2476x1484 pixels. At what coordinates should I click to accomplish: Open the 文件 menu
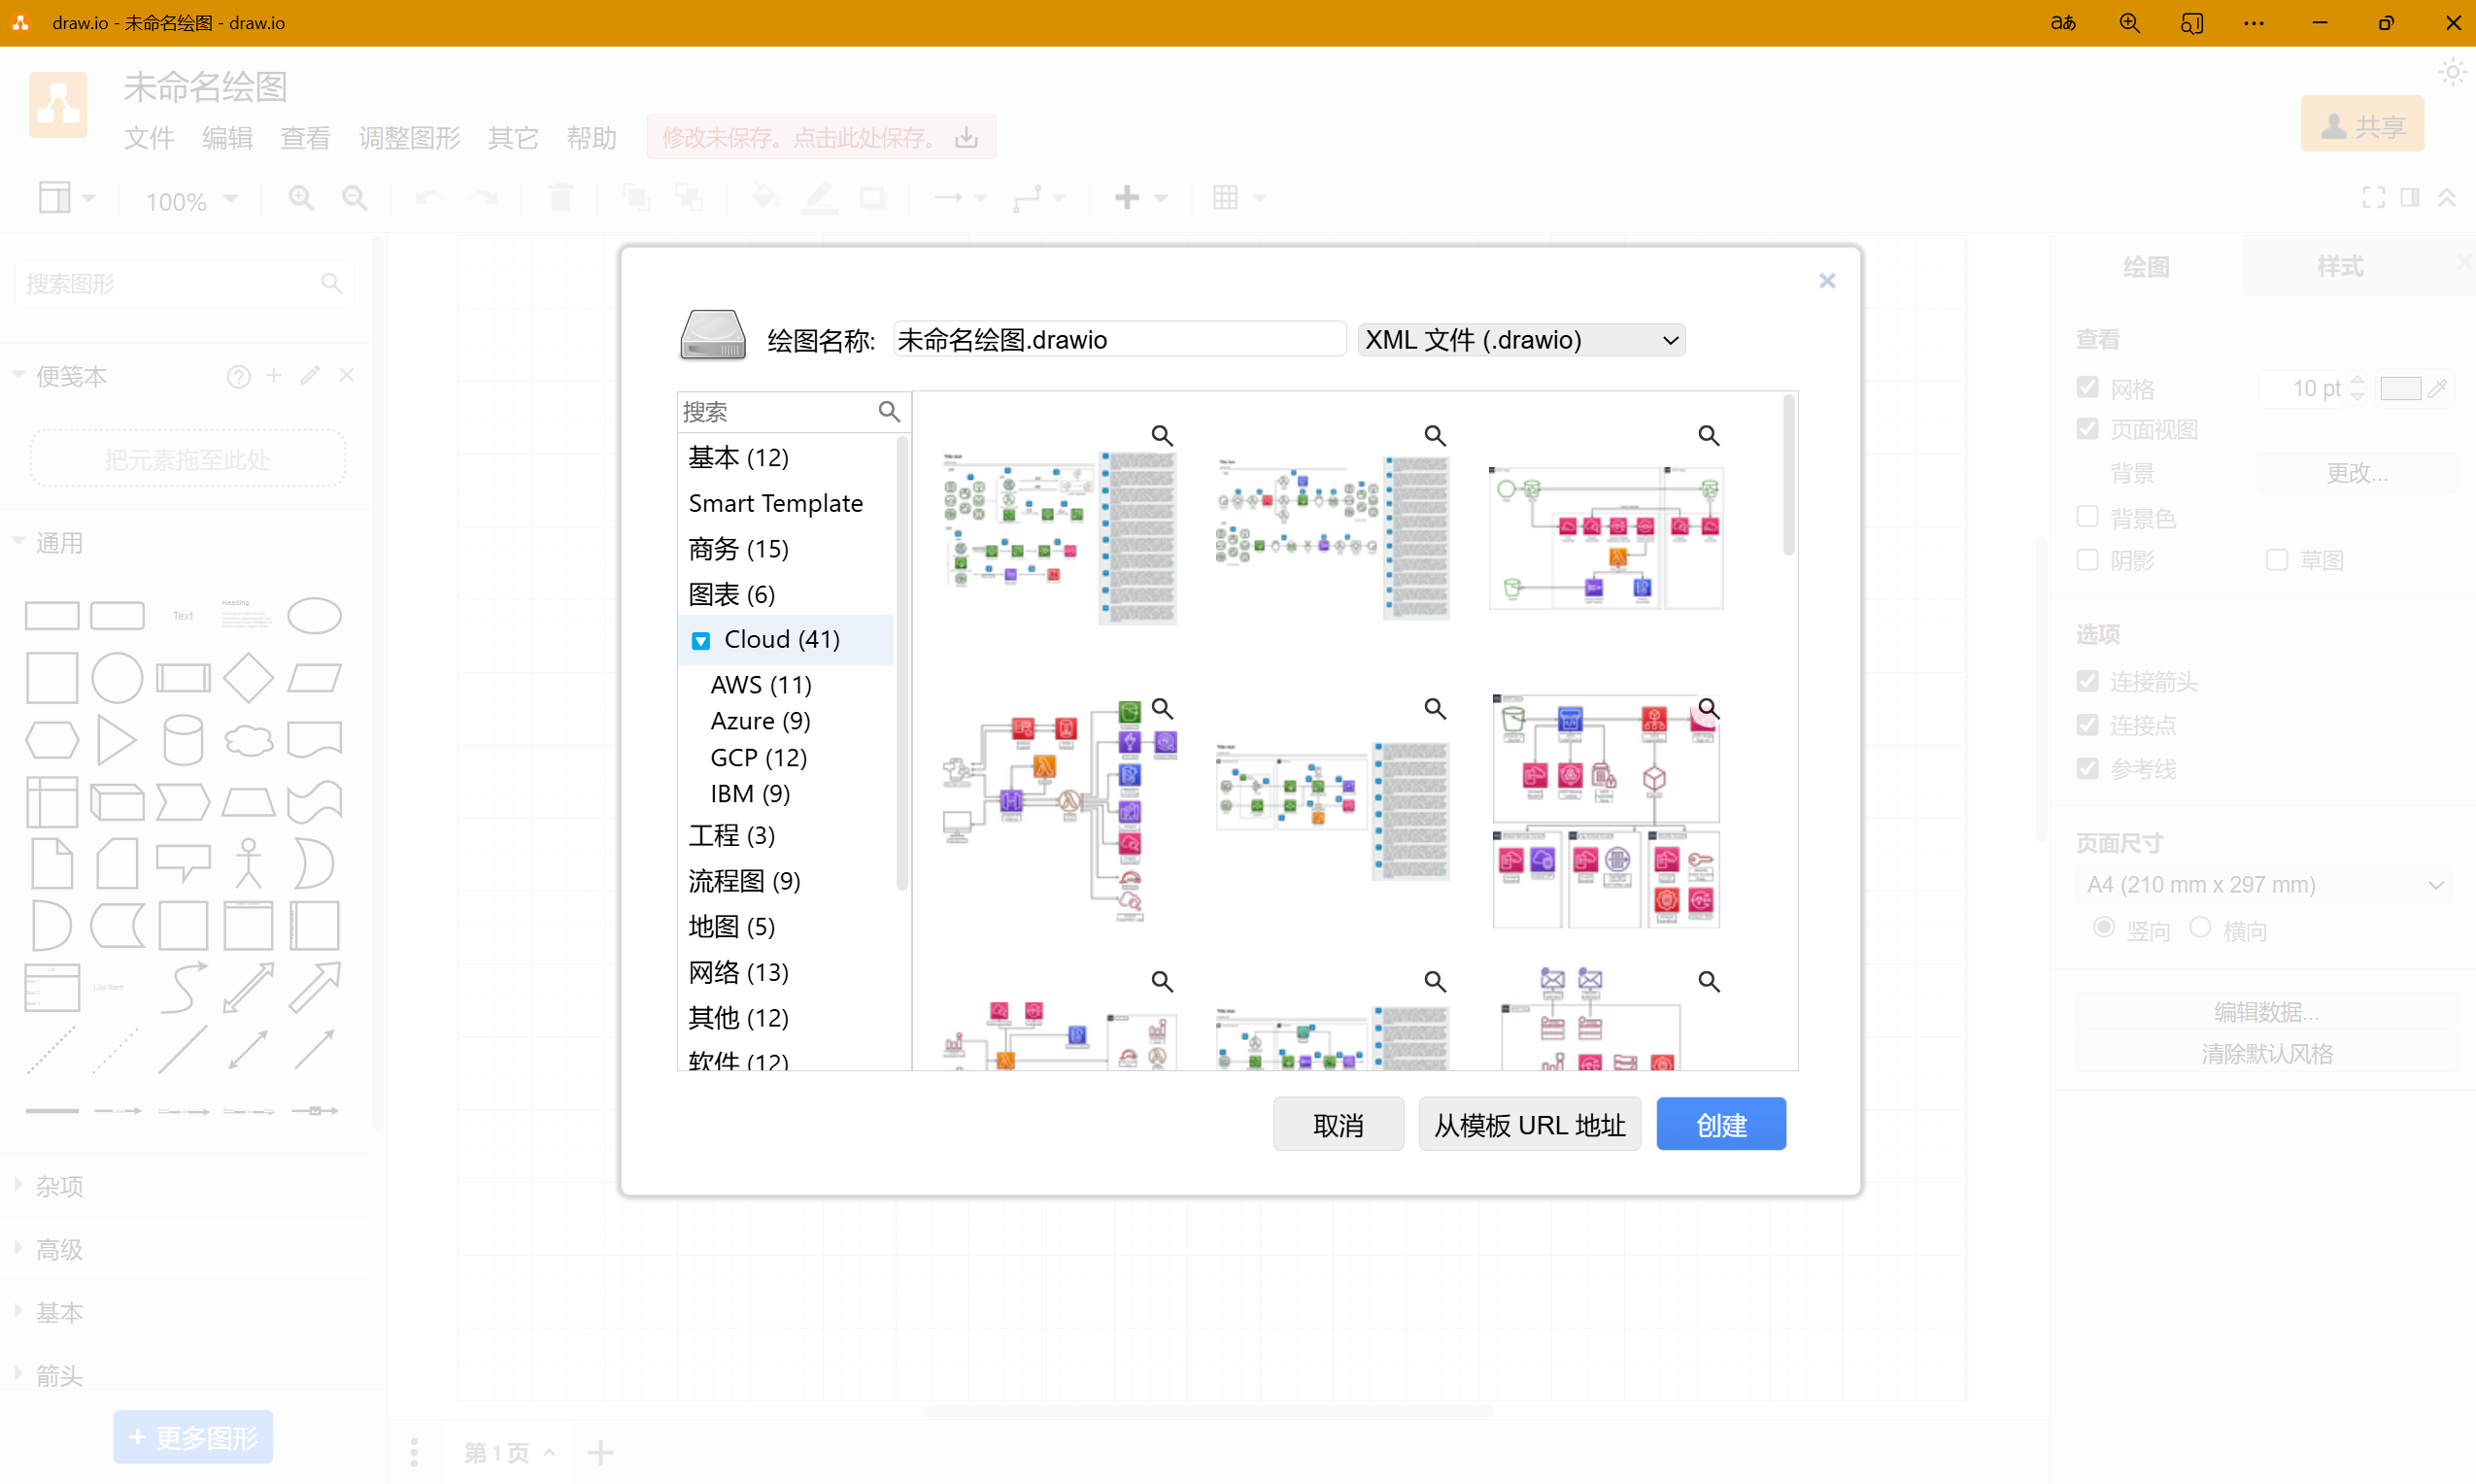tap(149, 138)
